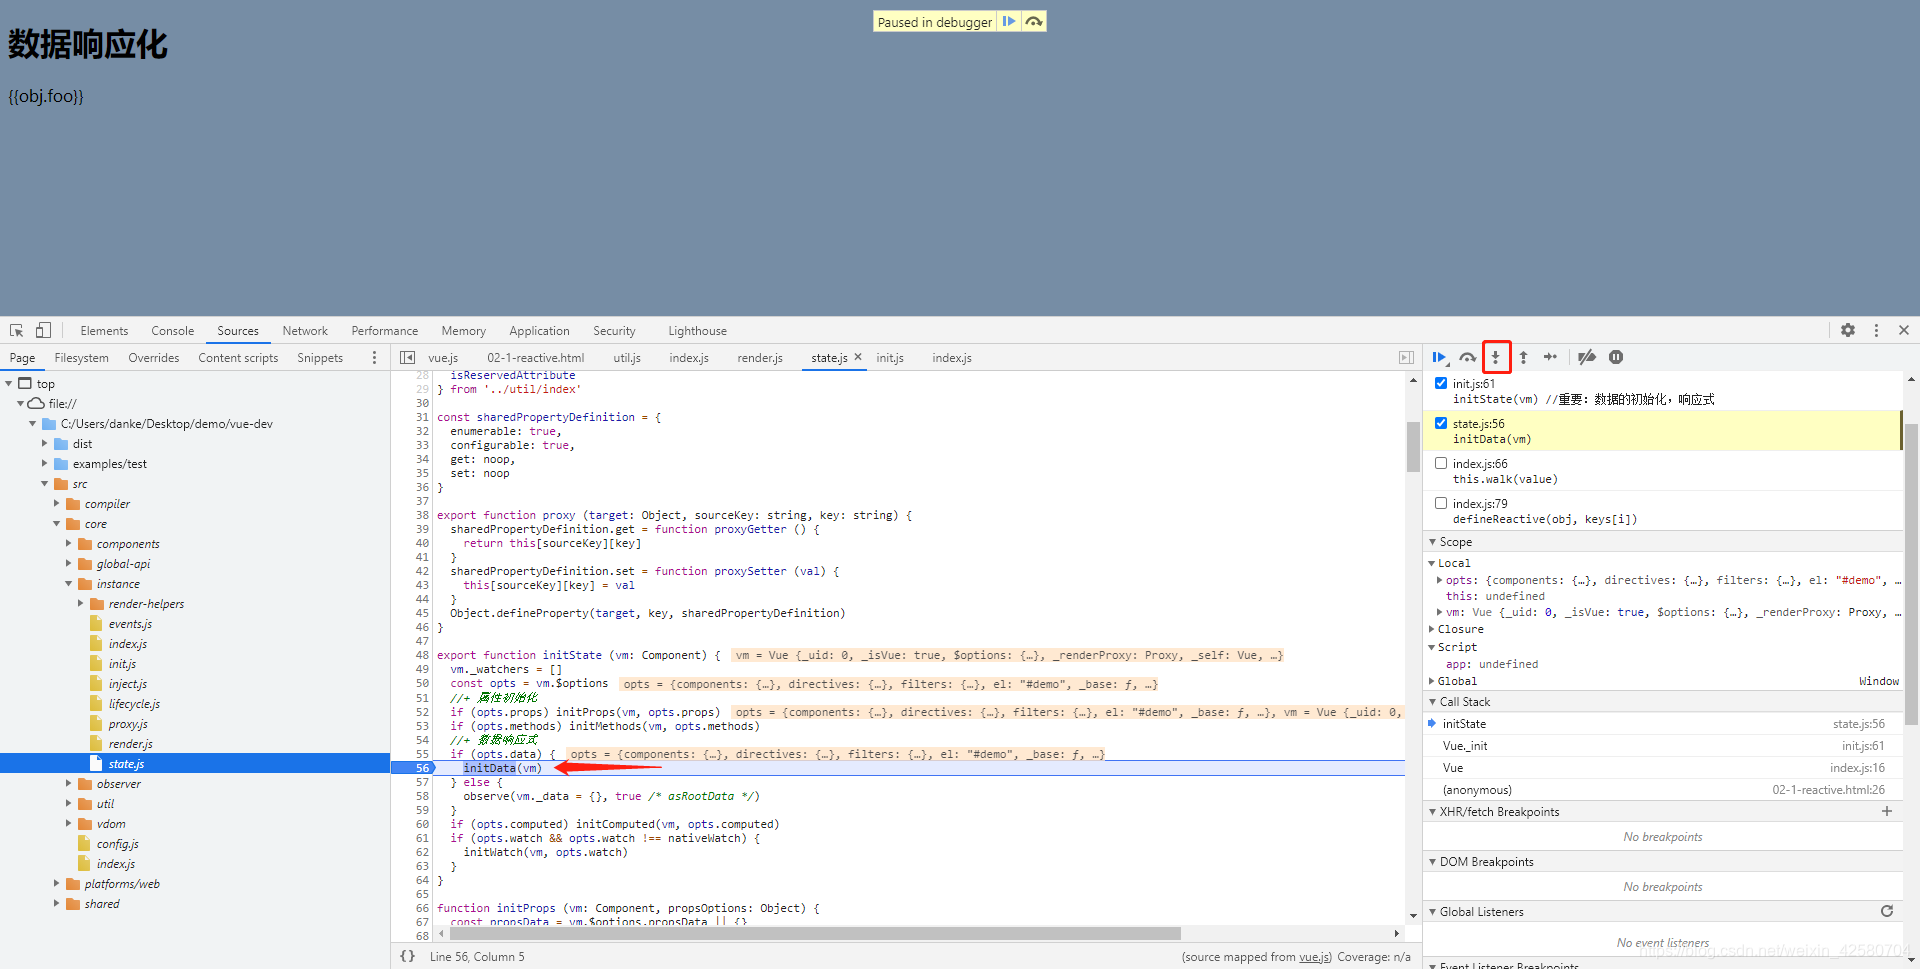Screen dimensions: 1920x969
Task: Select the (anonymous) call stack frame
Action: click(x=1663, y=790)
